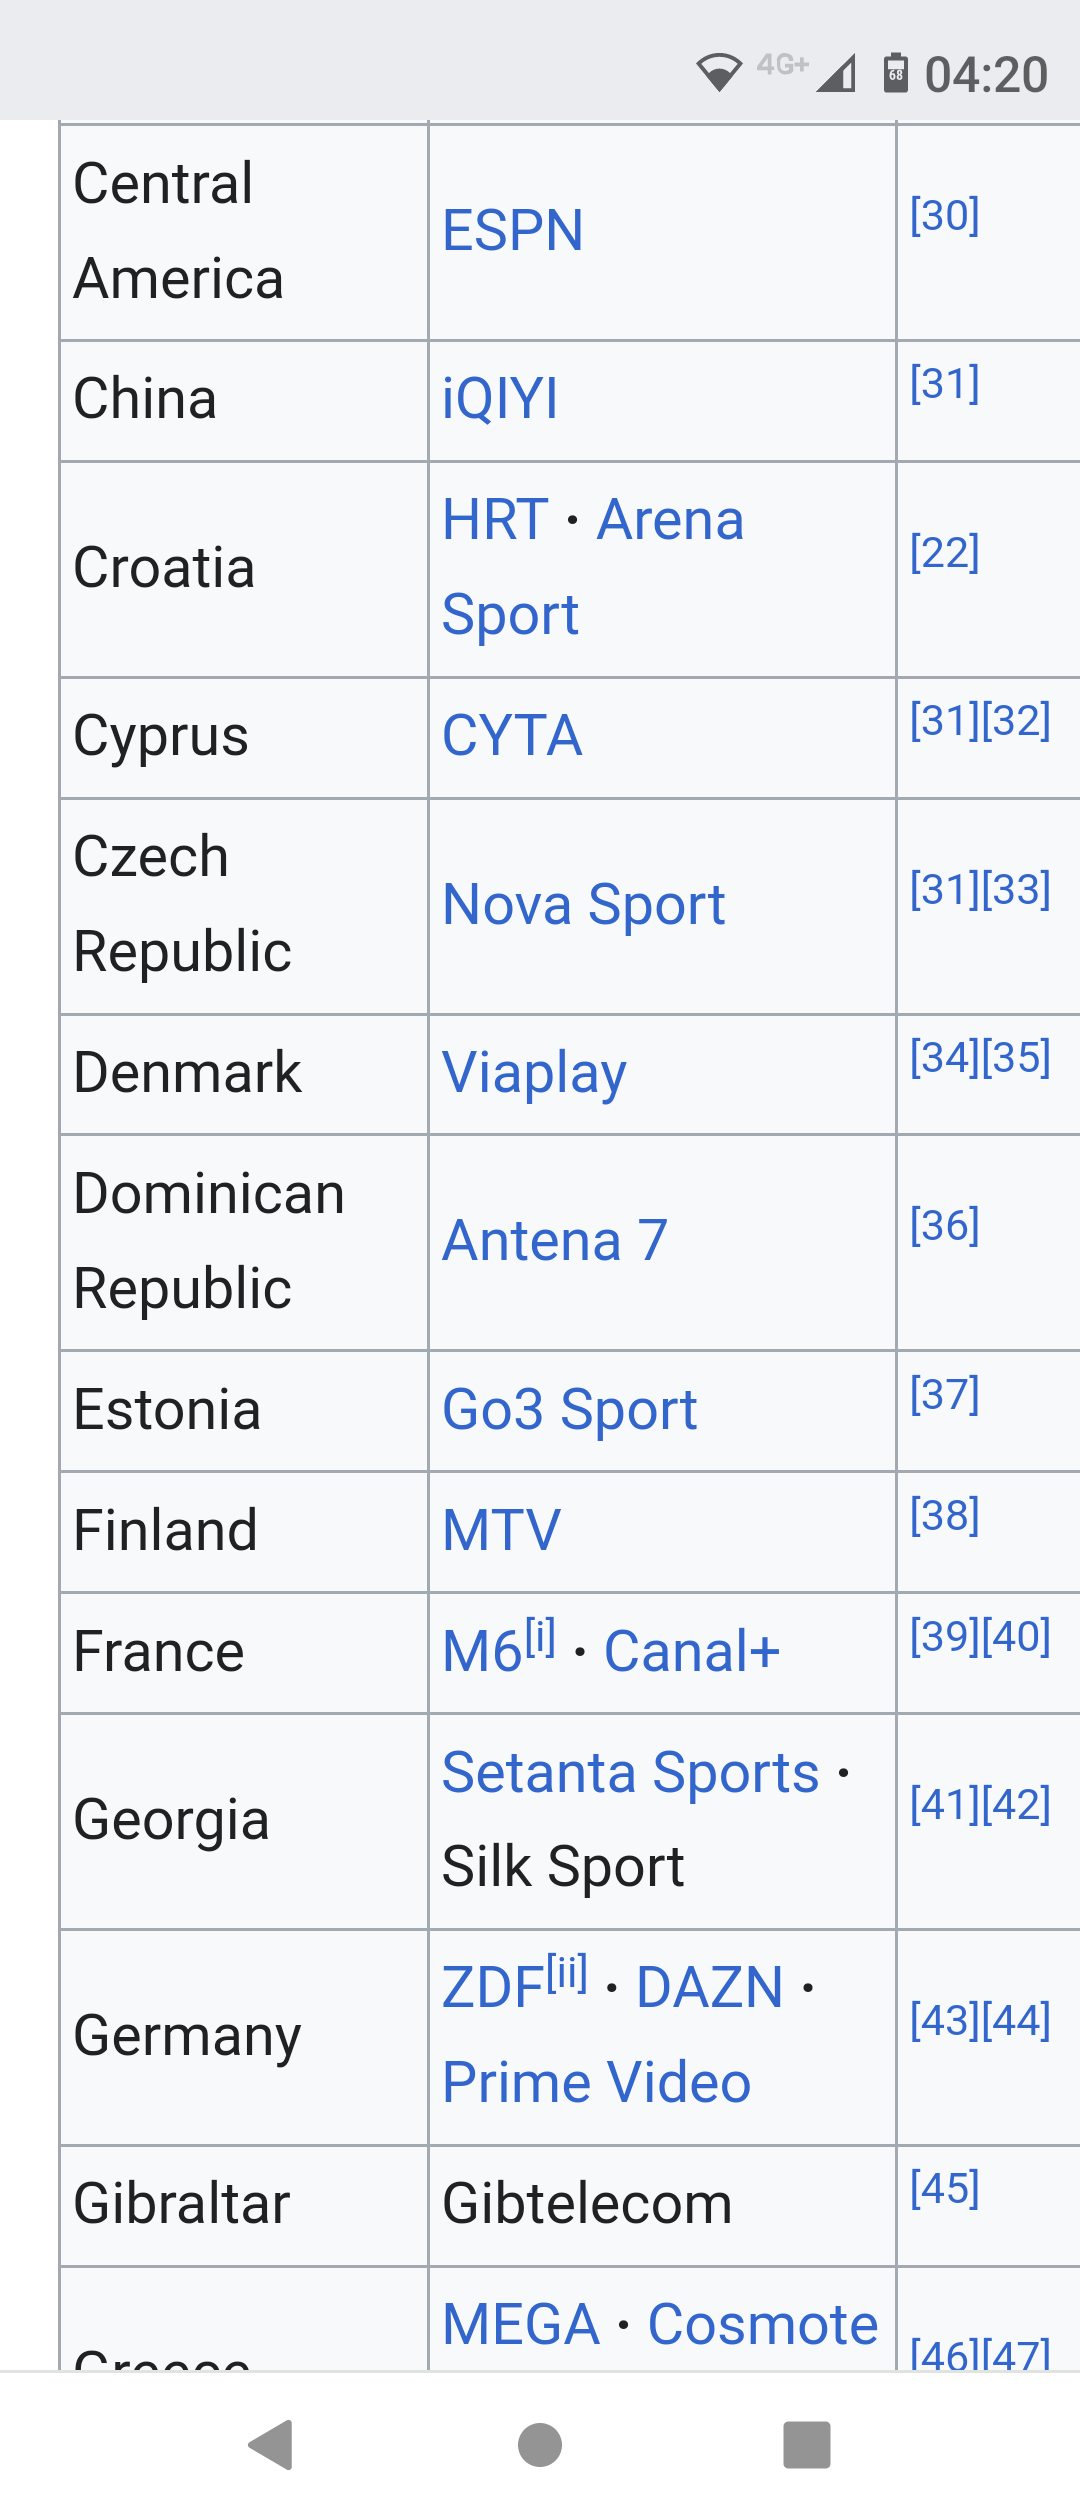The image size is (1080, 2520).
Task: Open Go3 Sport link for Estonia
Action: [570, 1410]
